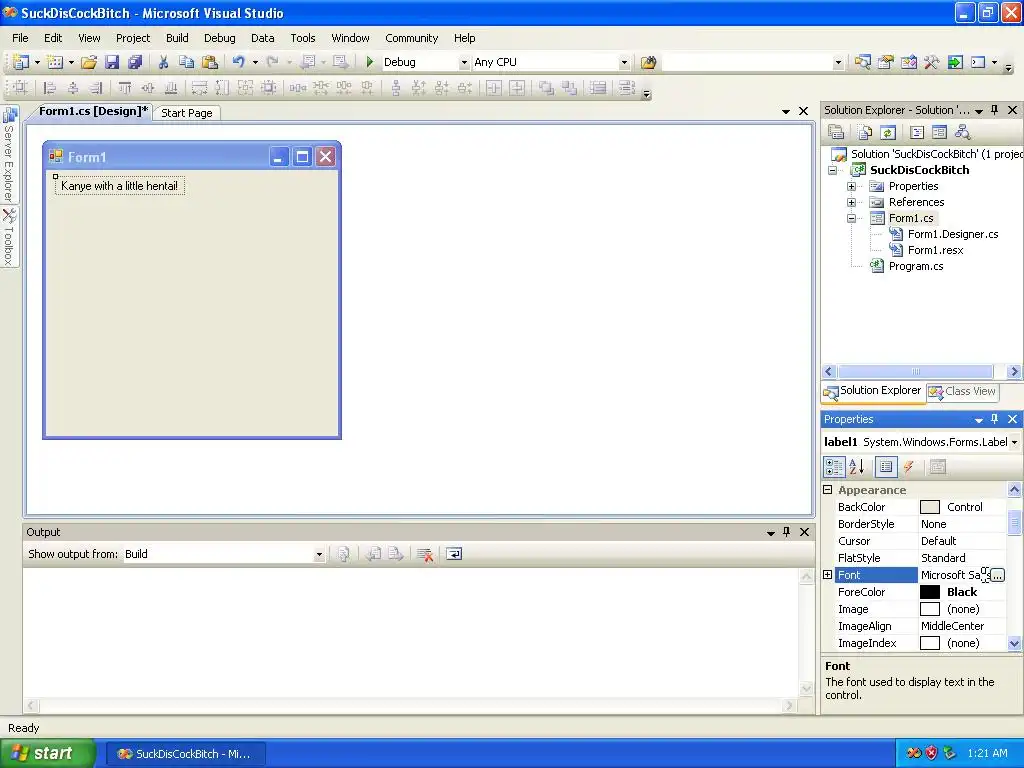The width and height of the screenshot is (1024, 768).
Task: Click the Find in Files toolbar icon
Action: (648, 62)
